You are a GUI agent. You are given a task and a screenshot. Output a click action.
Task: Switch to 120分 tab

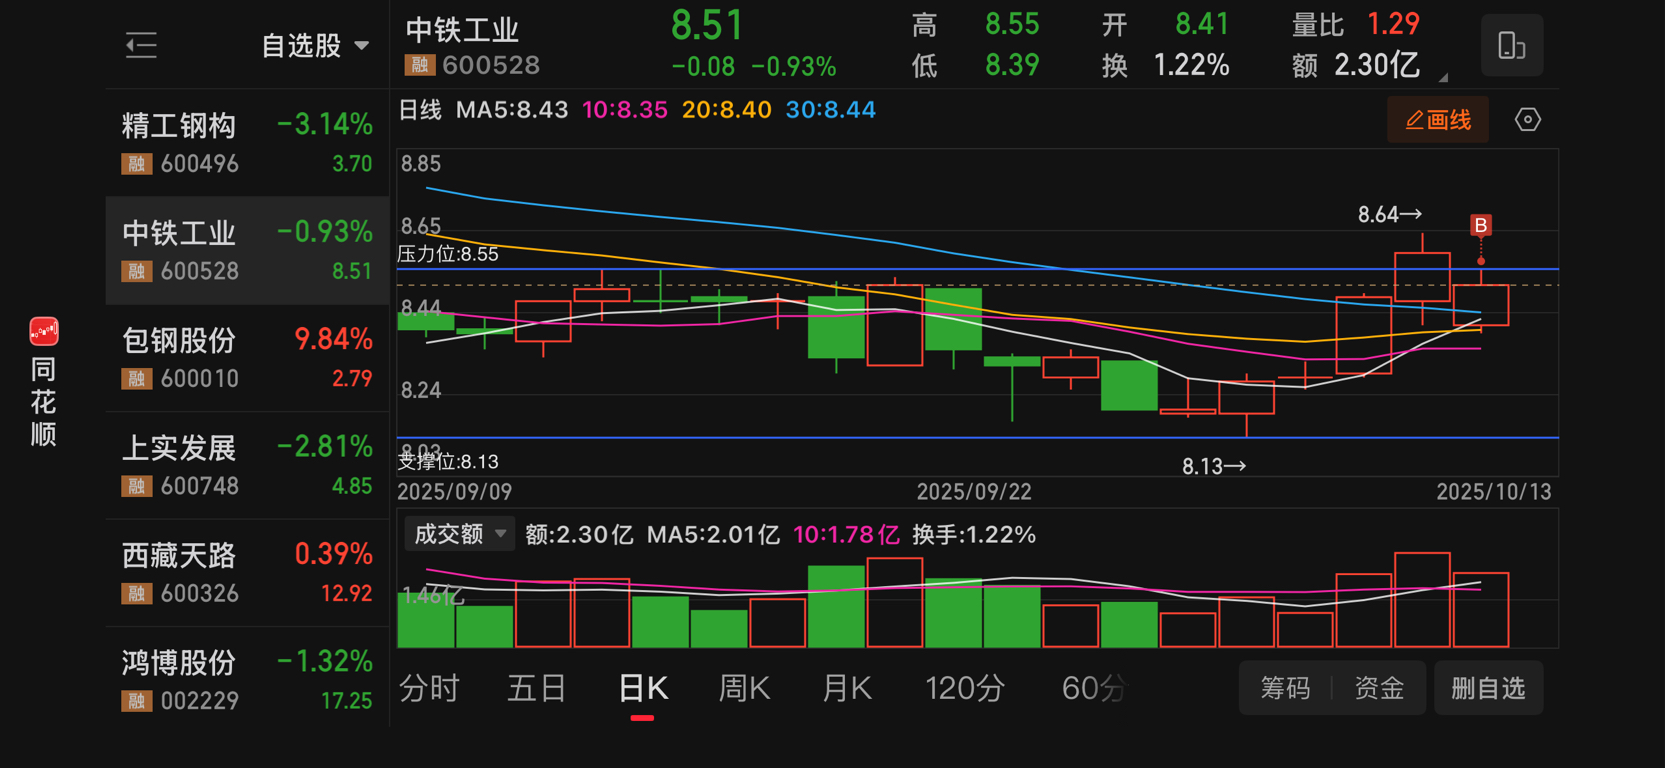click(965, 688)
